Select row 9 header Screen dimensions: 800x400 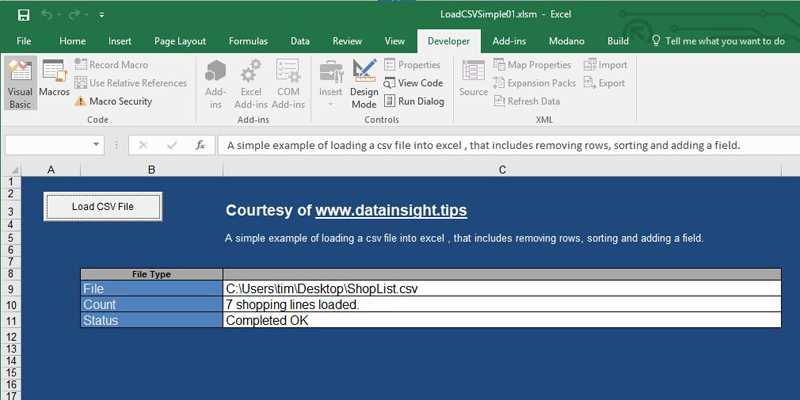(x=11, y=289)
